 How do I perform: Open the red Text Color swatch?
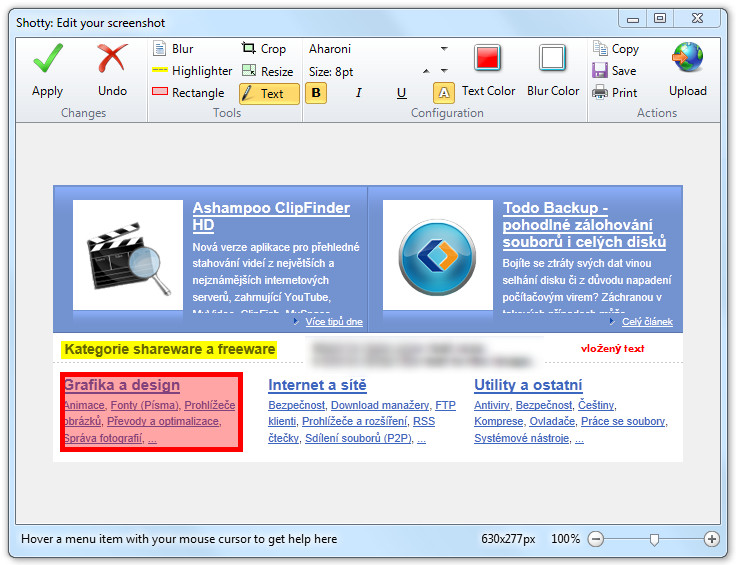pyautogui.click(x=487, y=58)
